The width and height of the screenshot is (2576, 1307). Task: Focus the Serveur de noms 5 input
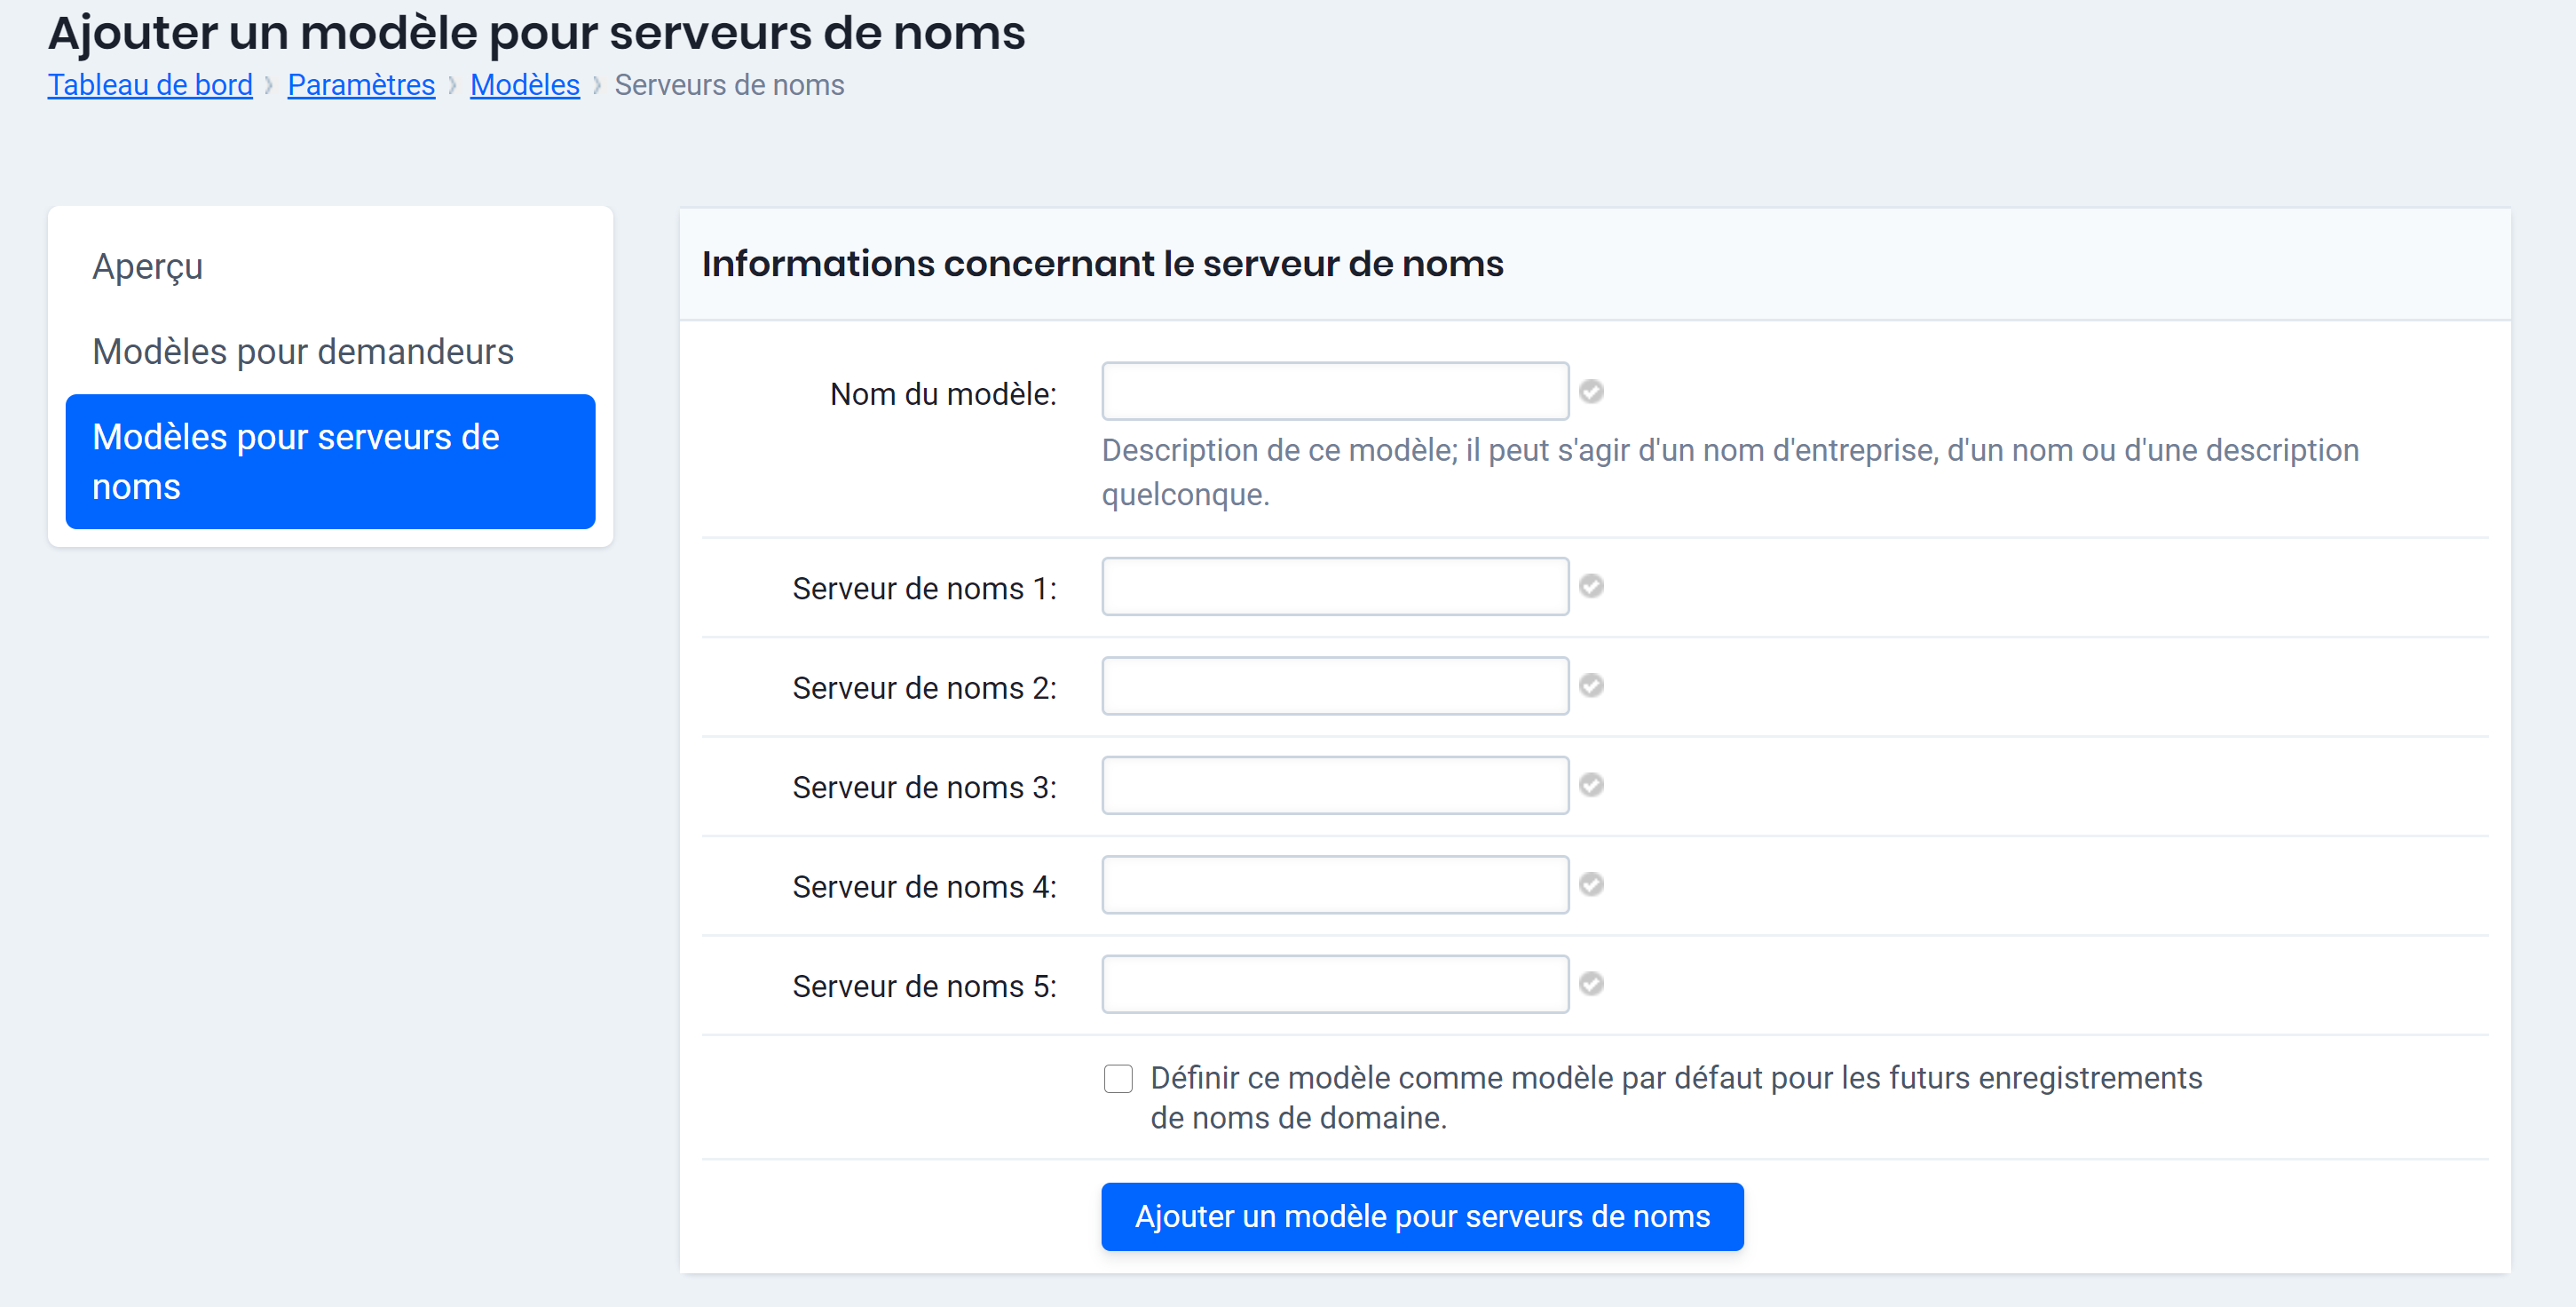[1334, 984]
